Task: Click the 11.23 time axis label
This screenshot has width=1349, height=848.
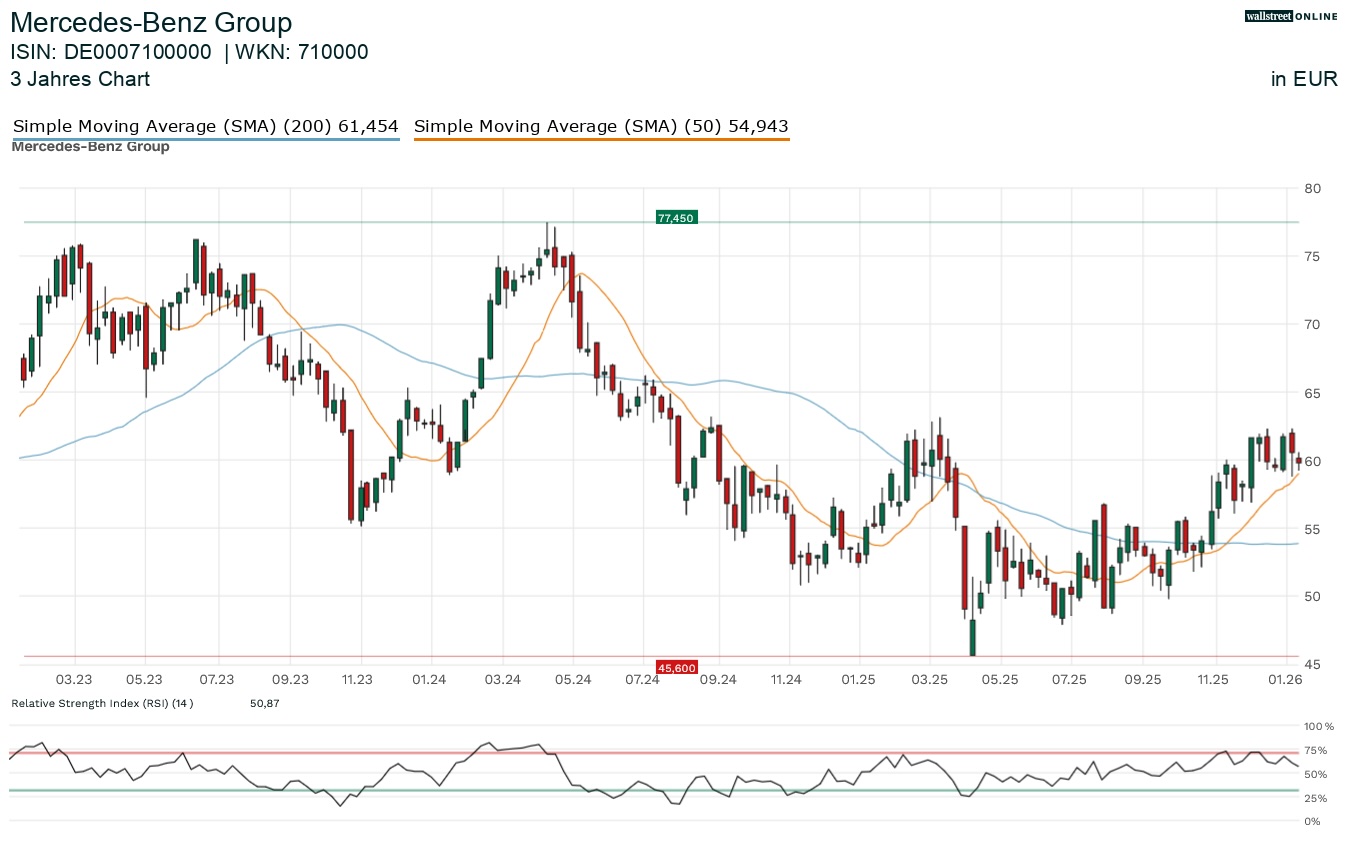Action: [x=357, y=680]
